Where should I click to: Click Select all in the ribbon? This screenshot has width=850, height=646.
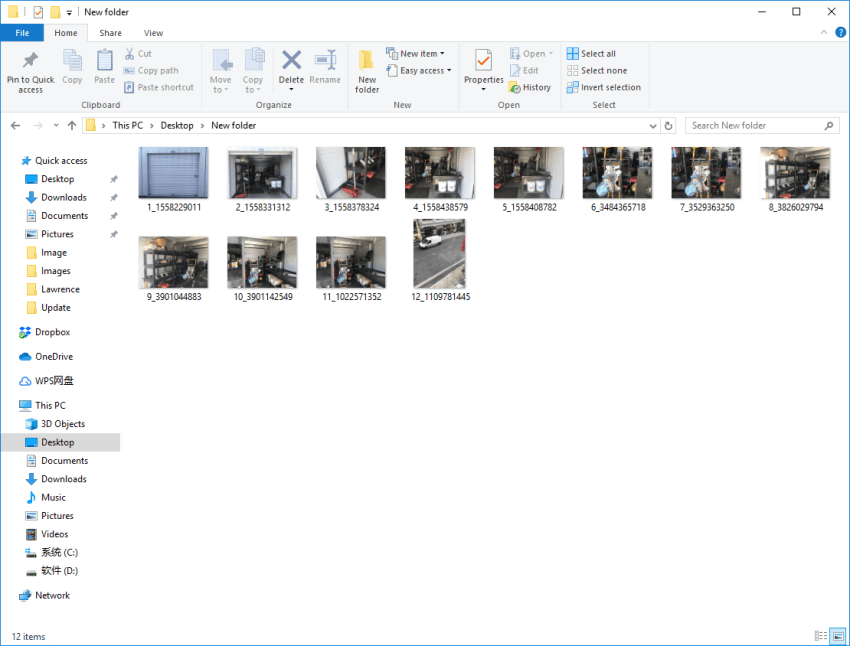click(596, 53)
